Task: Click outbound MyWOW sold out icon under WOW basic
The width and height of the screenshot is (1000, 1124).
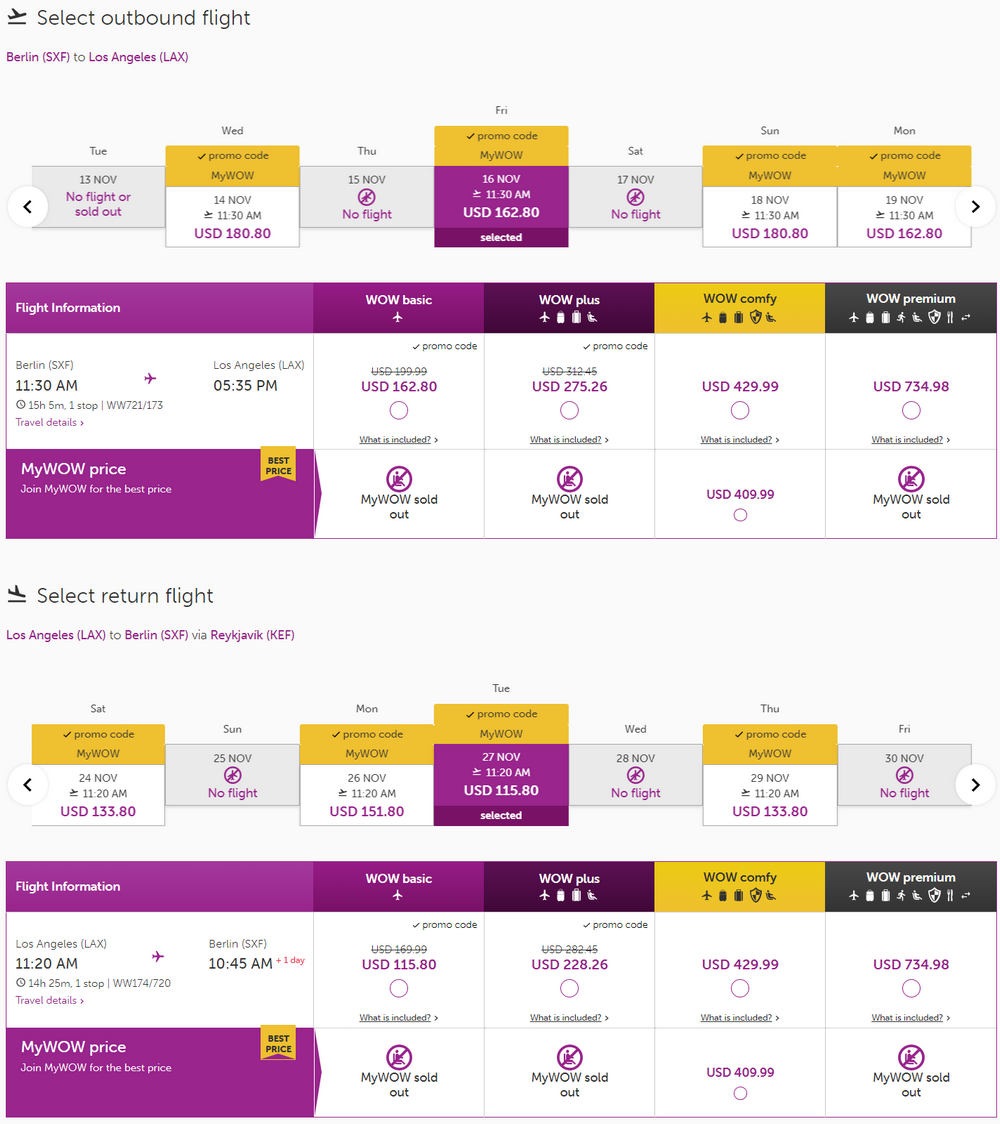Action: coord(399,478)
